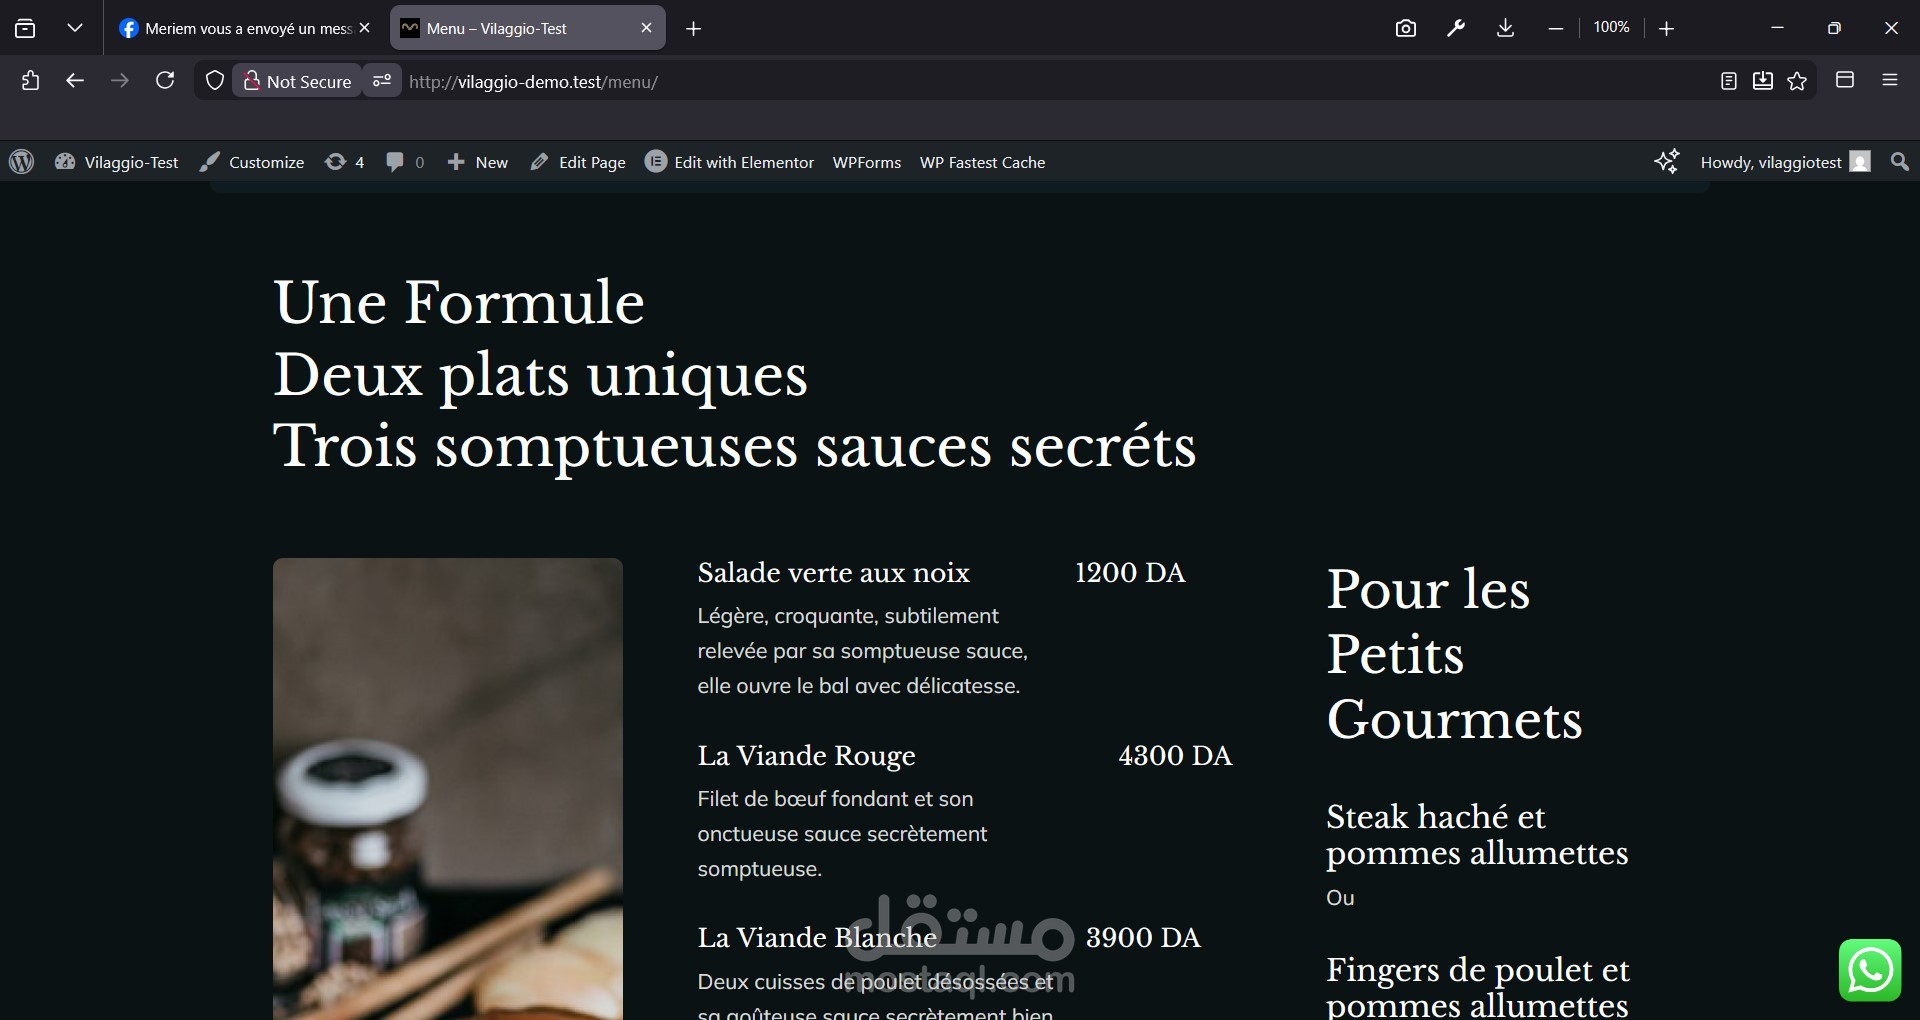Click the admin bar search magnifier
The height and width of the screenshot is (1020, 1920).
pyautogui.click(x=1900, y=162)
